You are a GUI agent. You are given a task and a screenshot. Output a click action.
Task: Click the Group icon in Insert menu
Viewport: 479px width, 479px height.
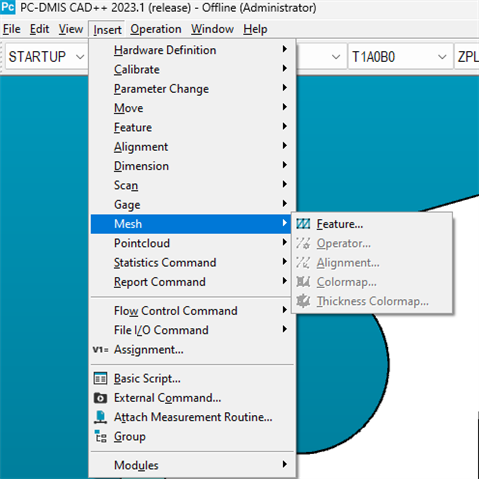click(x=100, y=437)
